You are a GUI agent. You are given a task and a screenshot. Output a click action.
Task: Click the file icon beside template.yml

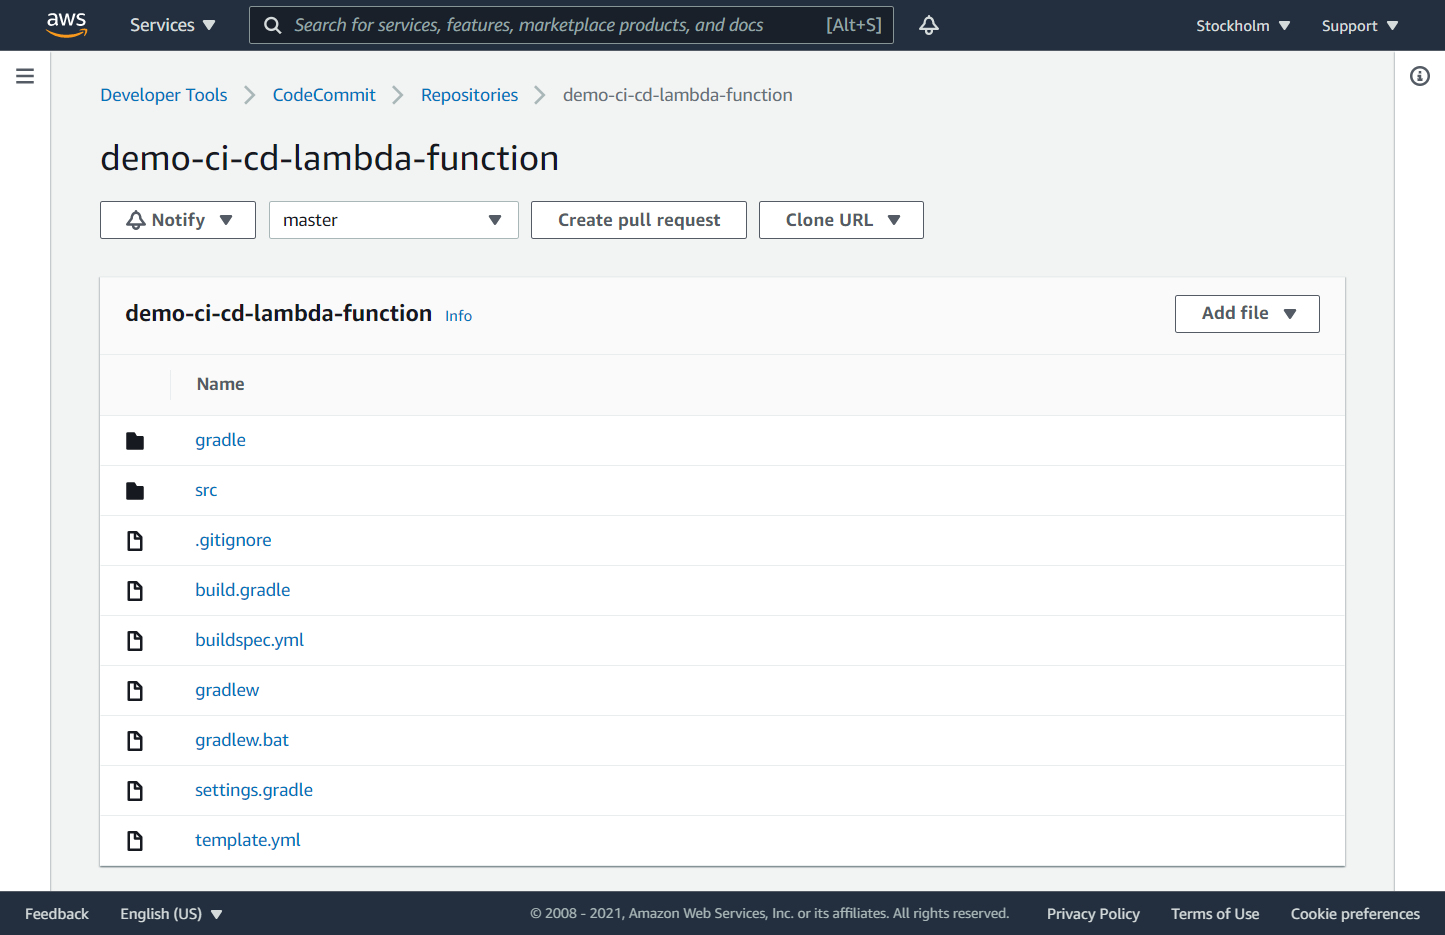click(135, 841)
